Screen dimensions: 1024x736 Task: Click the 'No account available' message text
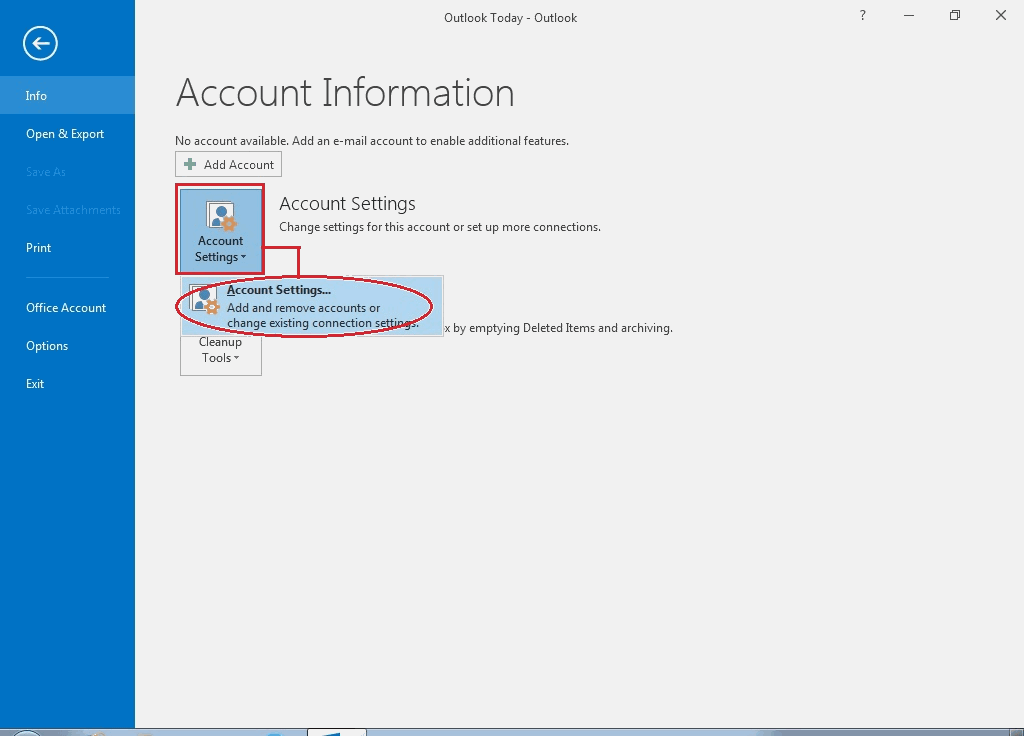pyautogui.click(x=372, y=141)
